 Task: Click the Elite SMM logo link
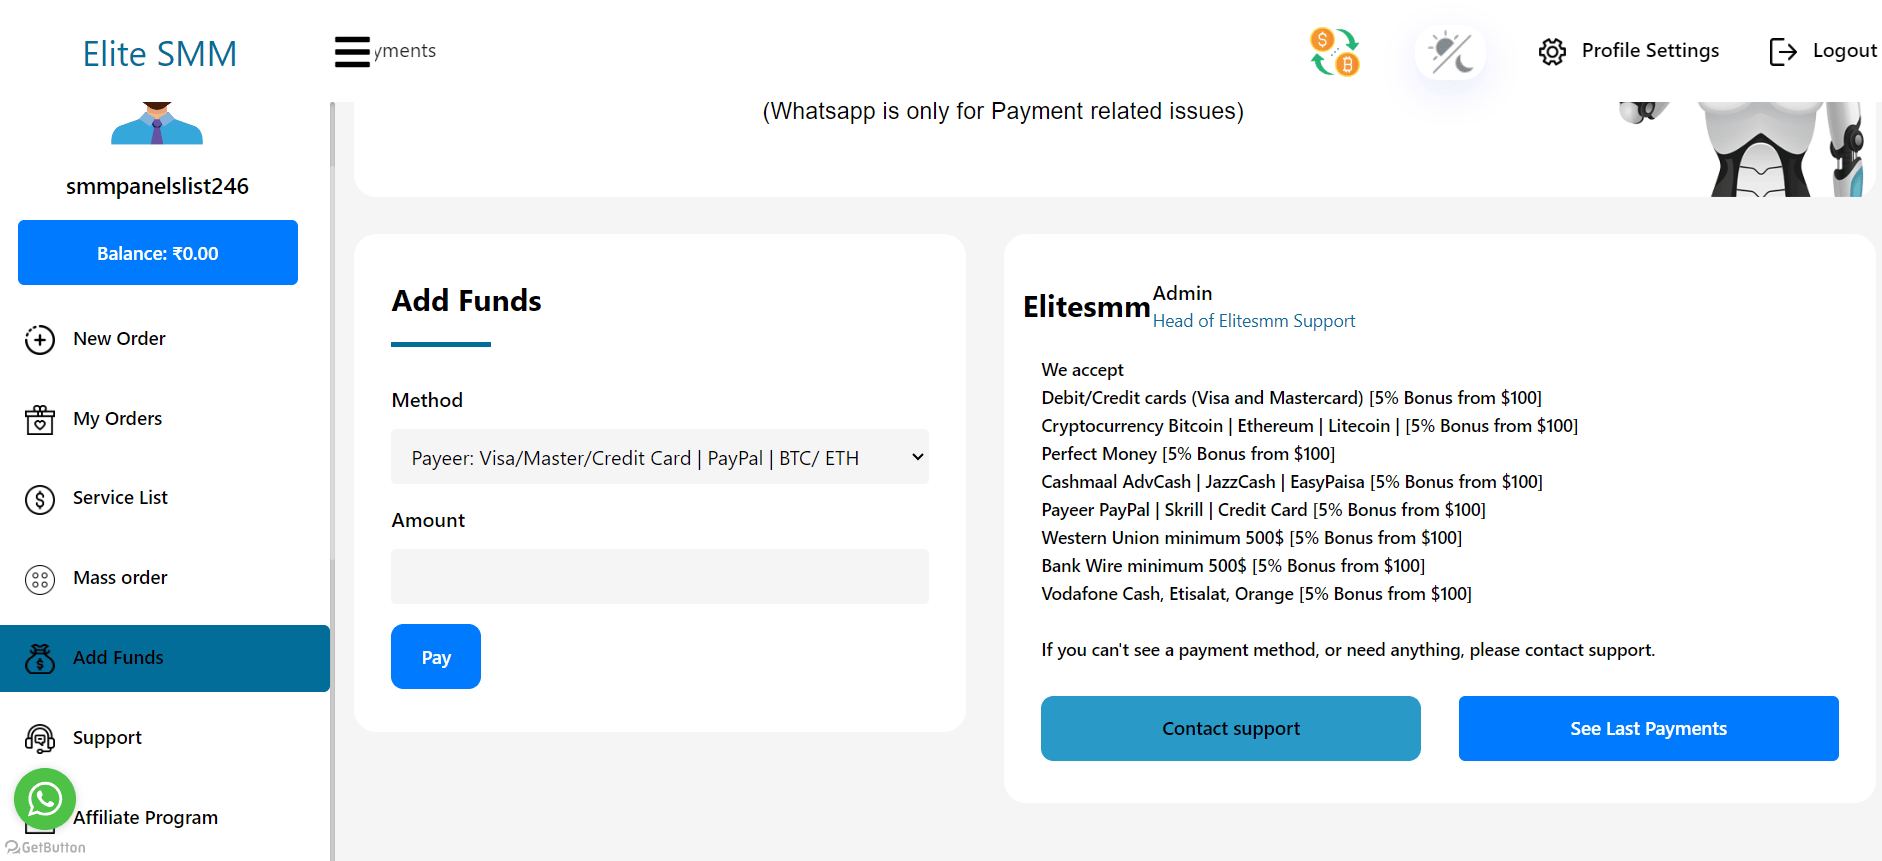point(160,54)
